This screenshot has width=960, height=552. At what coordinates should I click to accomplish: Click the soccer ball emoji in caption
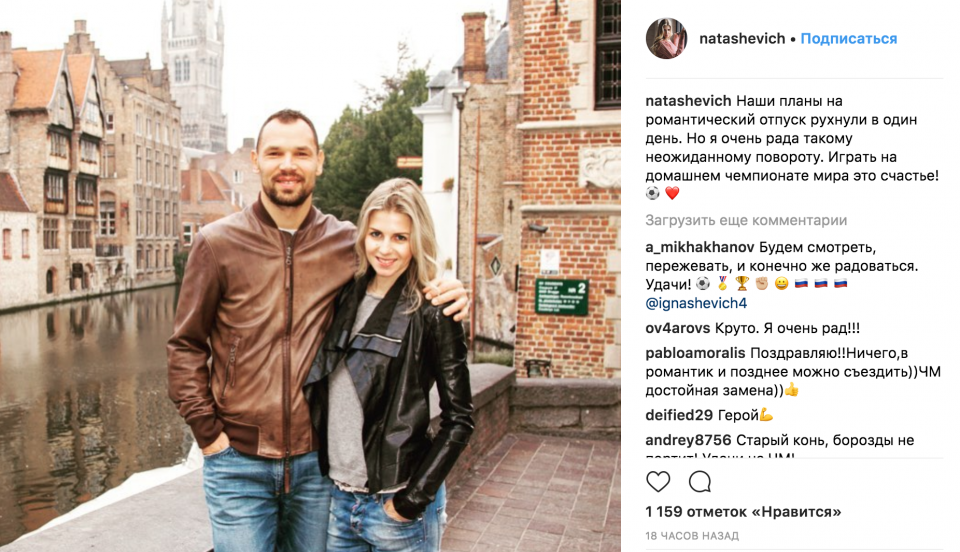tap(653, 193)
